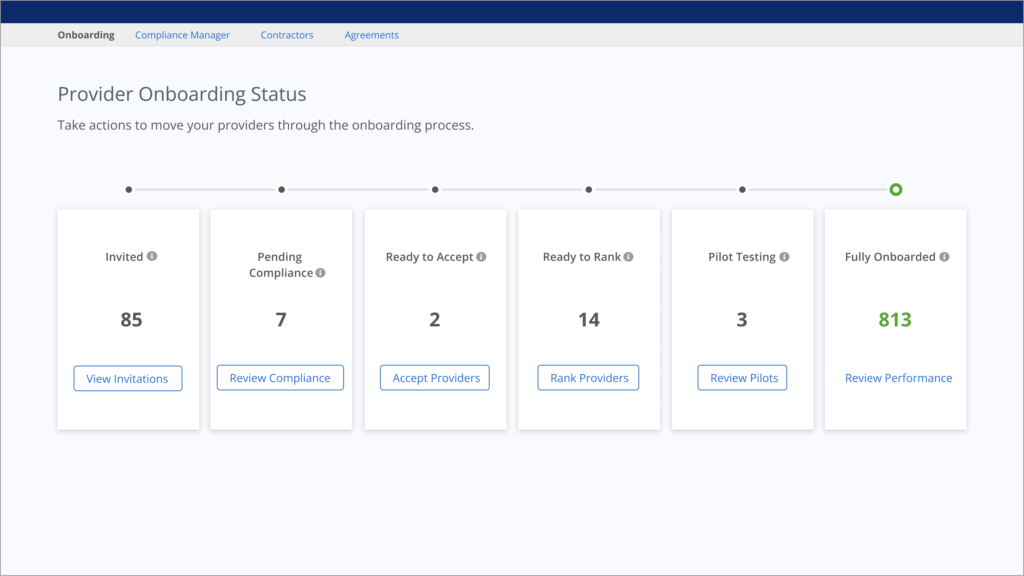Switch to the Onboarding tab

tap(86, 35)
